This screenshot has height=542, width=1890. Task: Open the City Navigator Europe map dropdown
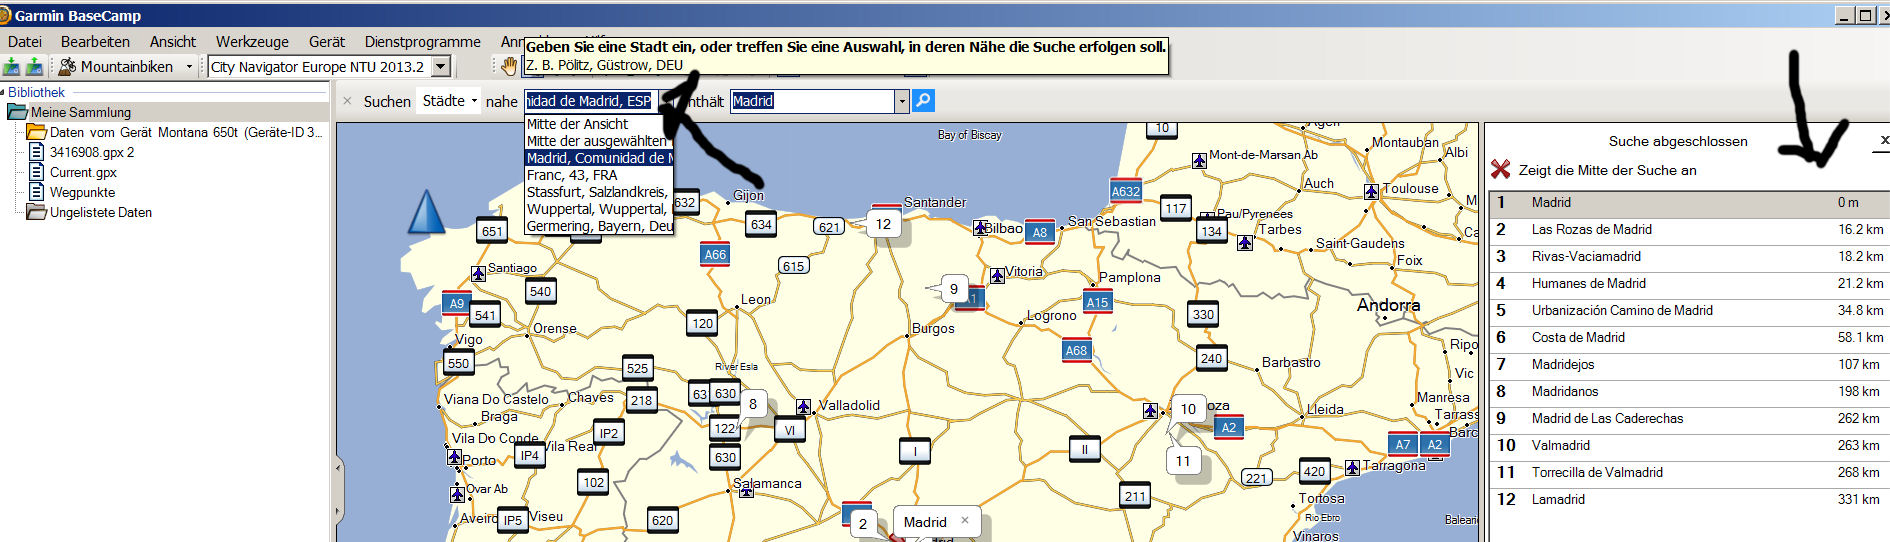coord(441,67)
